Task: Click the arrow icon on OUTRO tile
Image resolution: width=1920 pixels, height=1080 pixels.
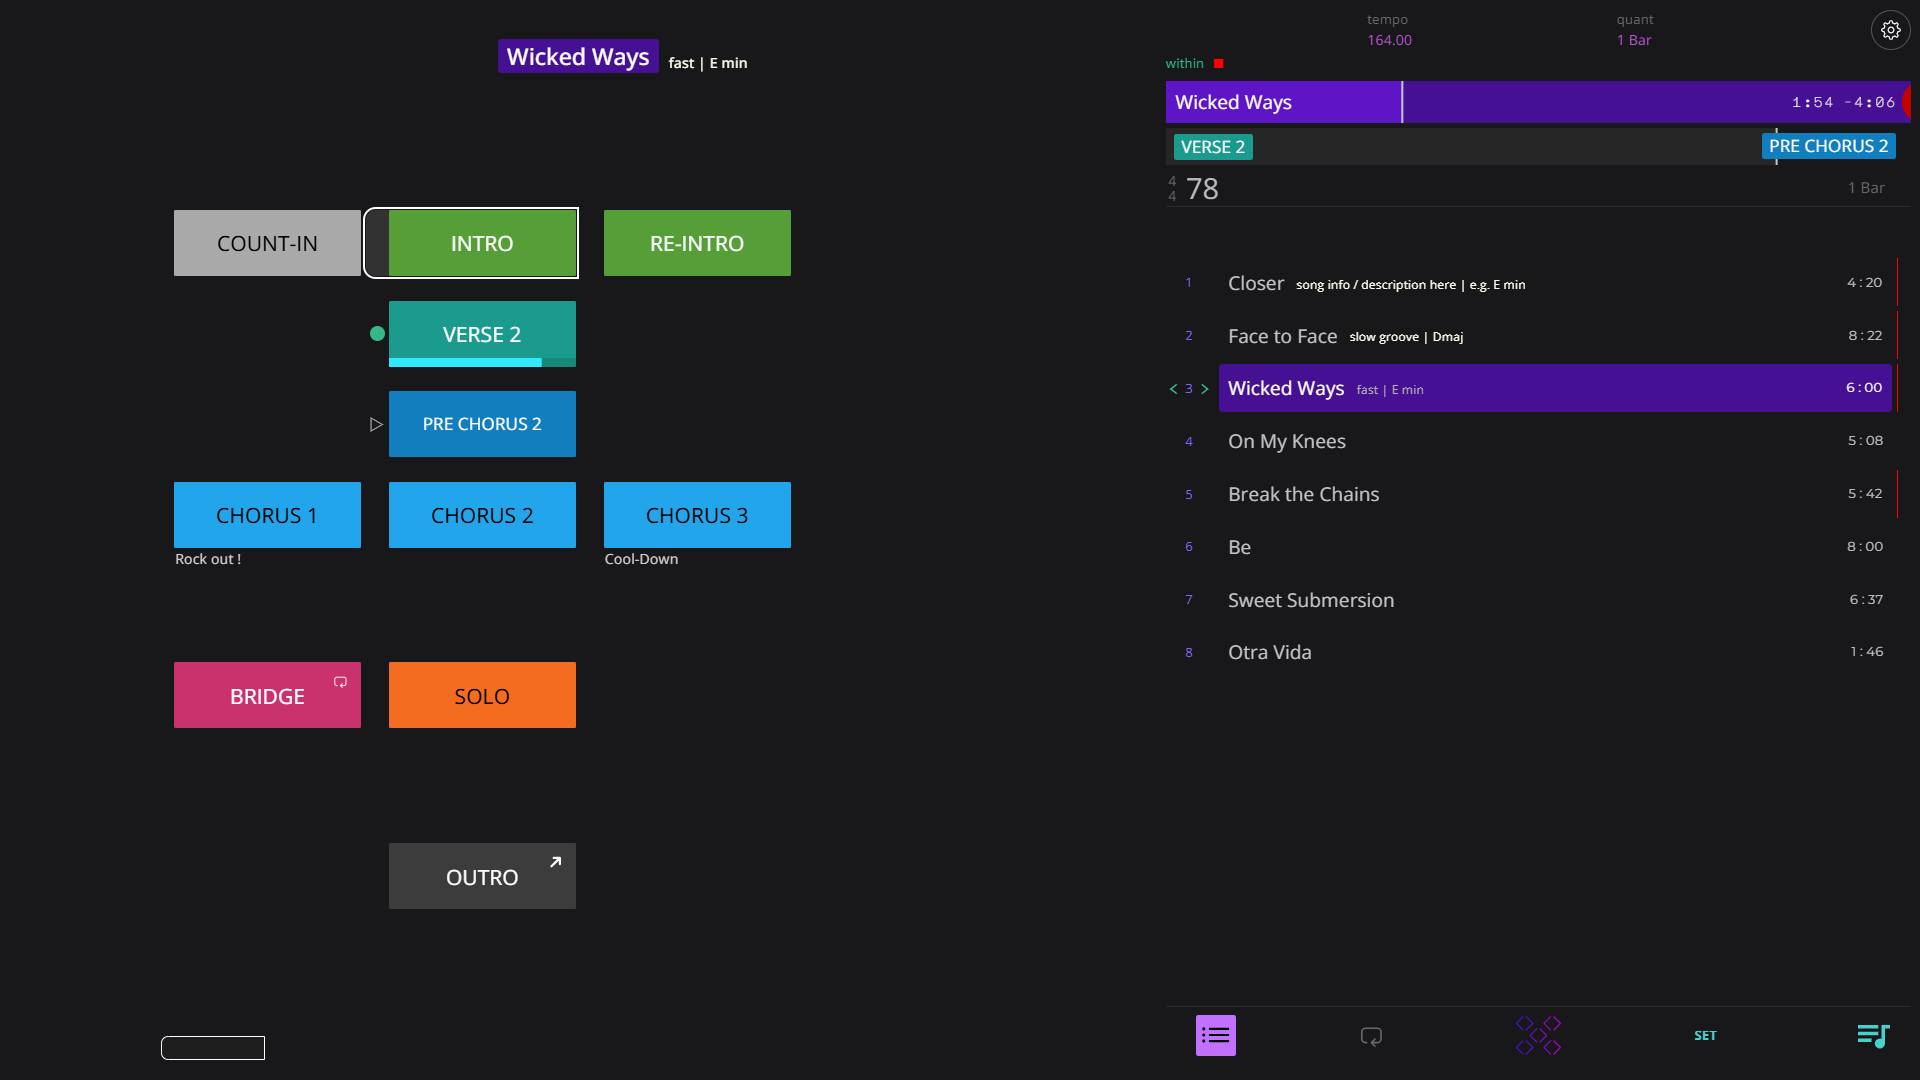Action: [x=555, y=862]
